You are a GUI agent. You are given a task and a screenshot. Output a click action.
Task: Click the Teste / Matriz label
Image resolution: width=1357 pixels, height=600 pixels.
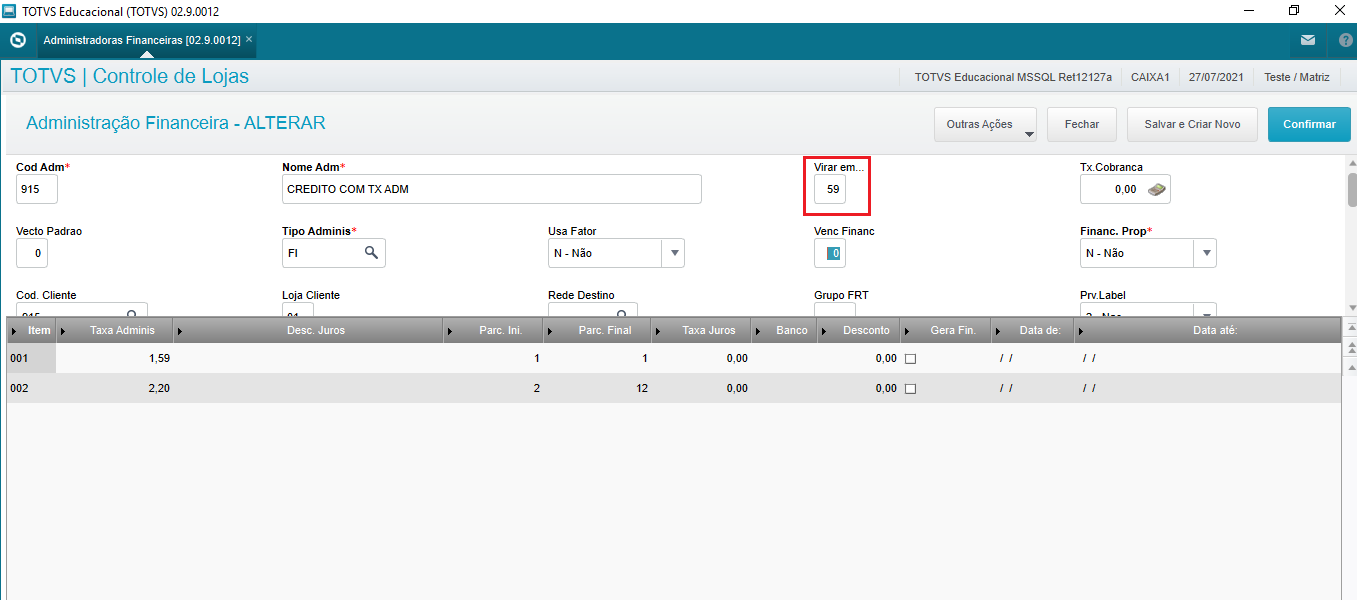click(1297, 77)
